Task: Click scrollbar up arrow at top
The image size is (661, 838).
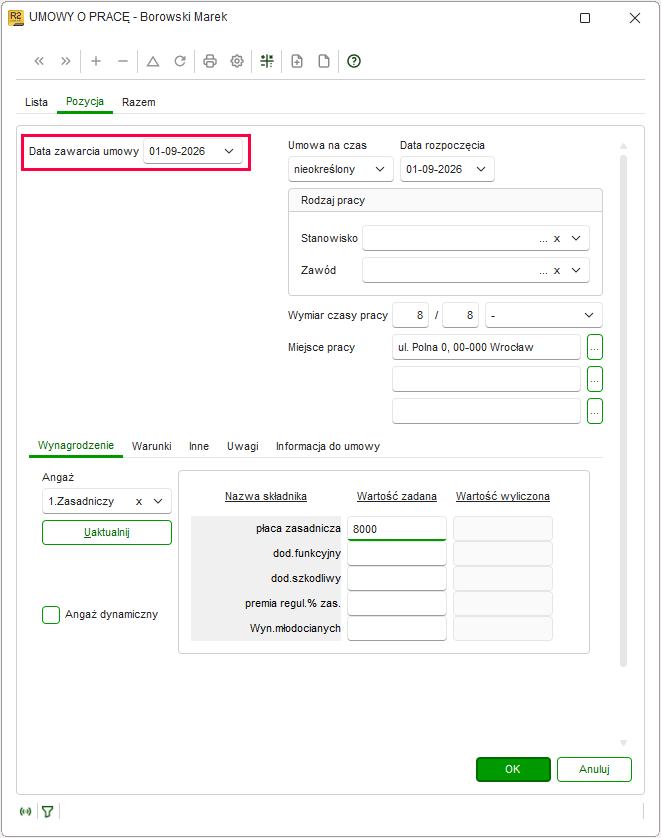Action: pyautogui.click(x=623, y=146)
